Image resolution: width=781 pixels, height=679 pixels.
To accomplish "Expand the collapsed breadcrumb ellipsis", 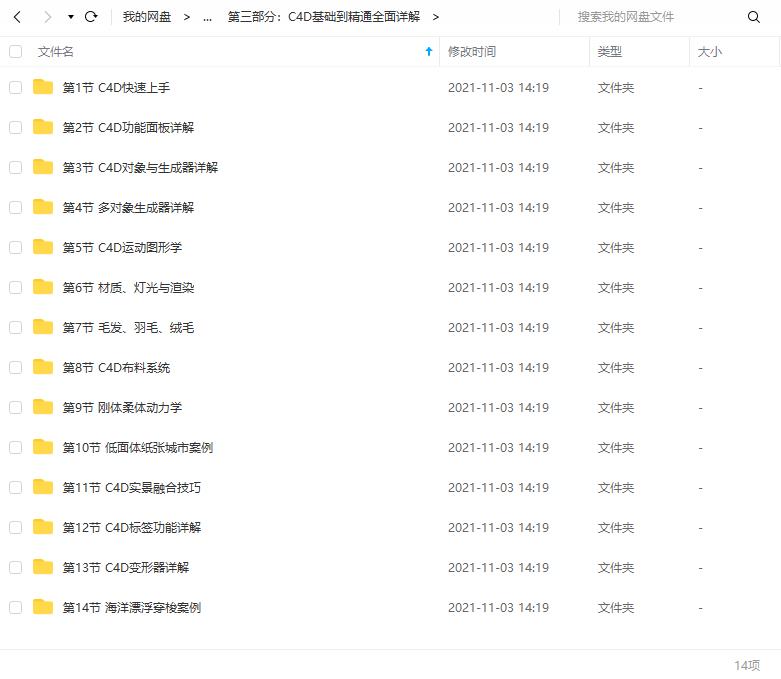I will tap(208, 18).
